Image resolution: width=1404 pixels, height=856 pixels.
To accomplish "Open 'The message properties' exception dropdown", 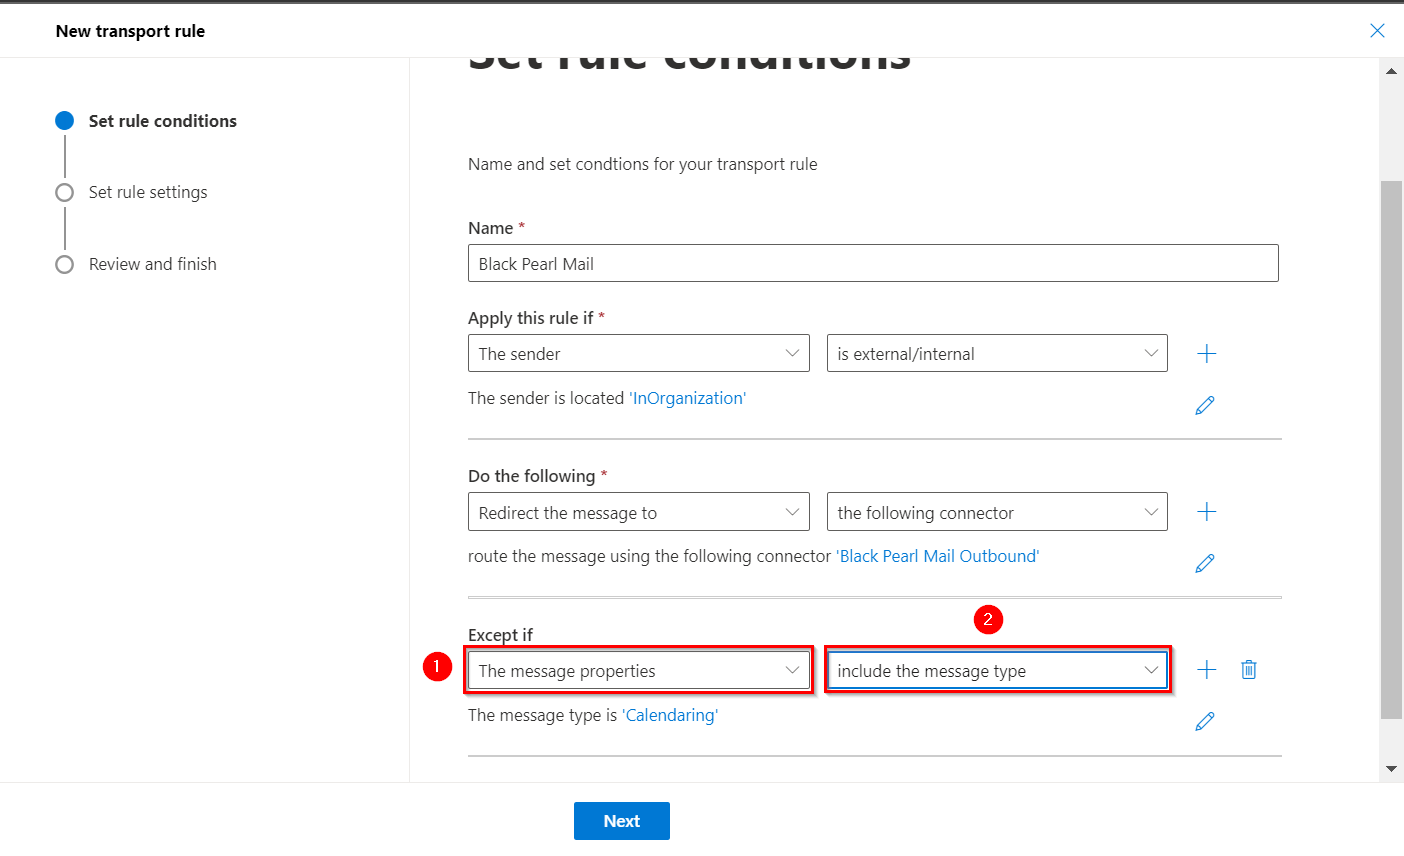I will 638,670.
